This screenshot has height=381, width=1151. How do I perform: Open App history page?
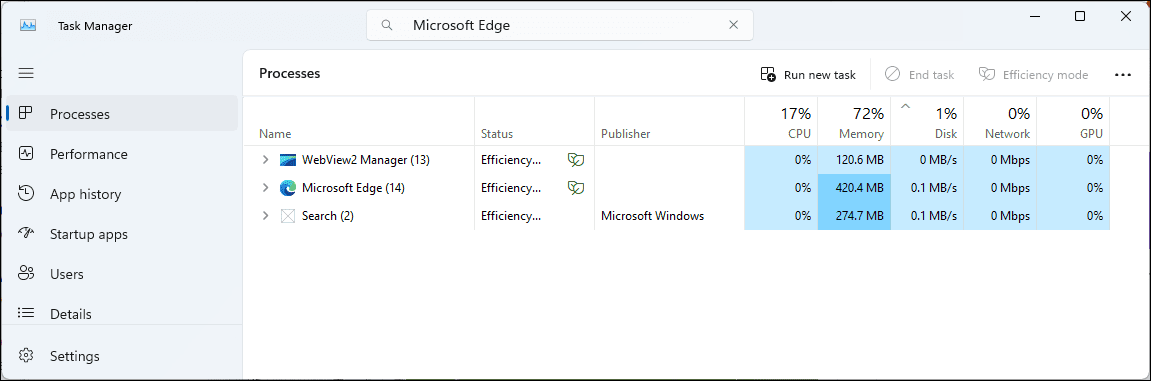click(x=122, y=194)
